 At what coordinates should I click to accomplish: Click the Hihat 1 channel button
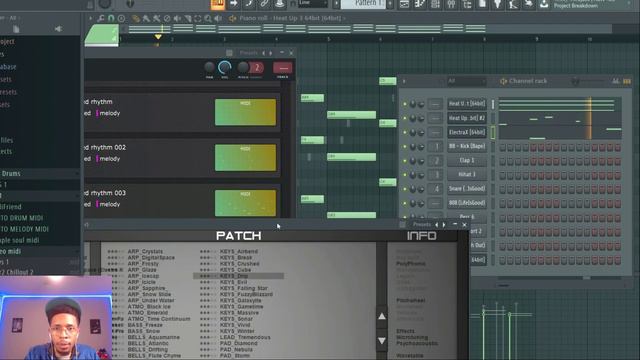(467, 175)
